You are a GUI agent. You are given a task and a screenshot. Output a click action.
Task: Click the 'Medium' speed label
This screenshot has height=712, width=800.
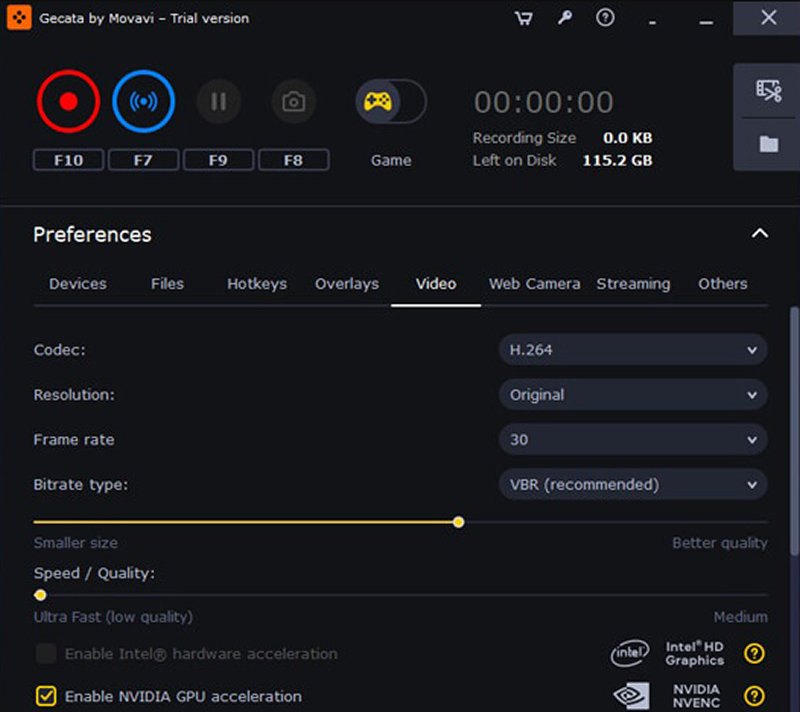pos(740,617)
